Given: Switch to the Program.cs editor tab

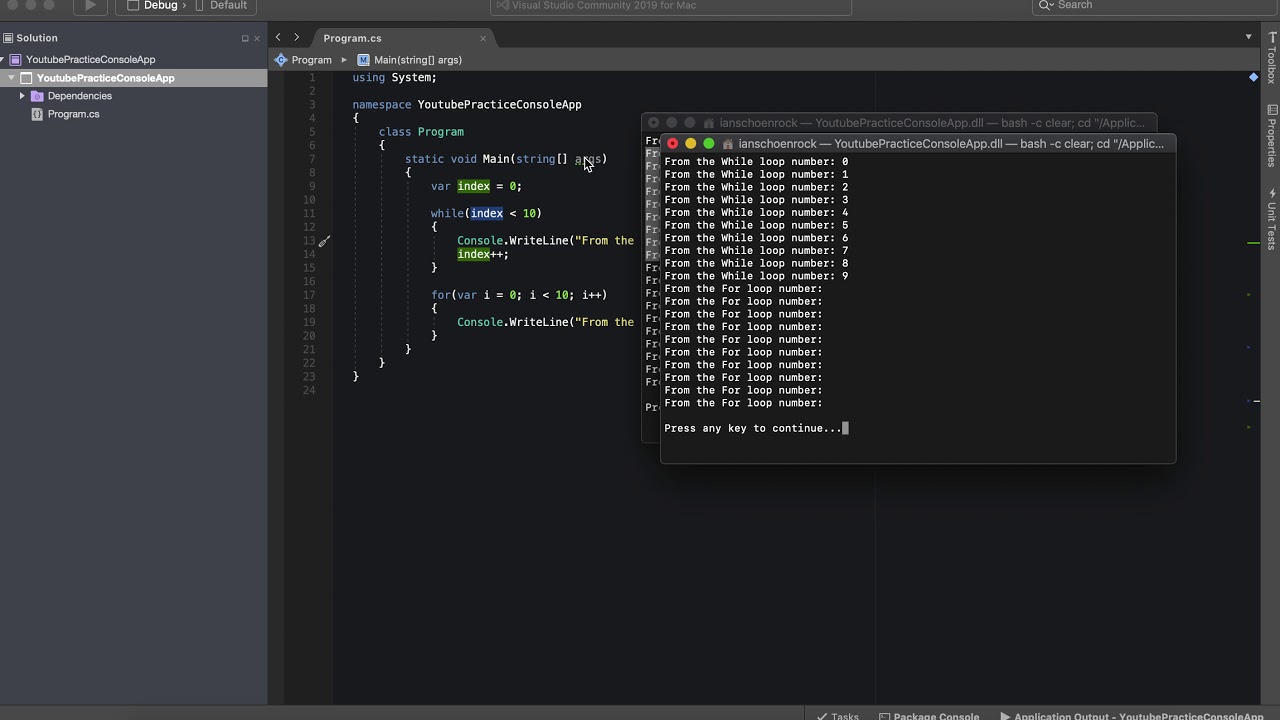Looking at the screenshot, I should pos(352,38).
